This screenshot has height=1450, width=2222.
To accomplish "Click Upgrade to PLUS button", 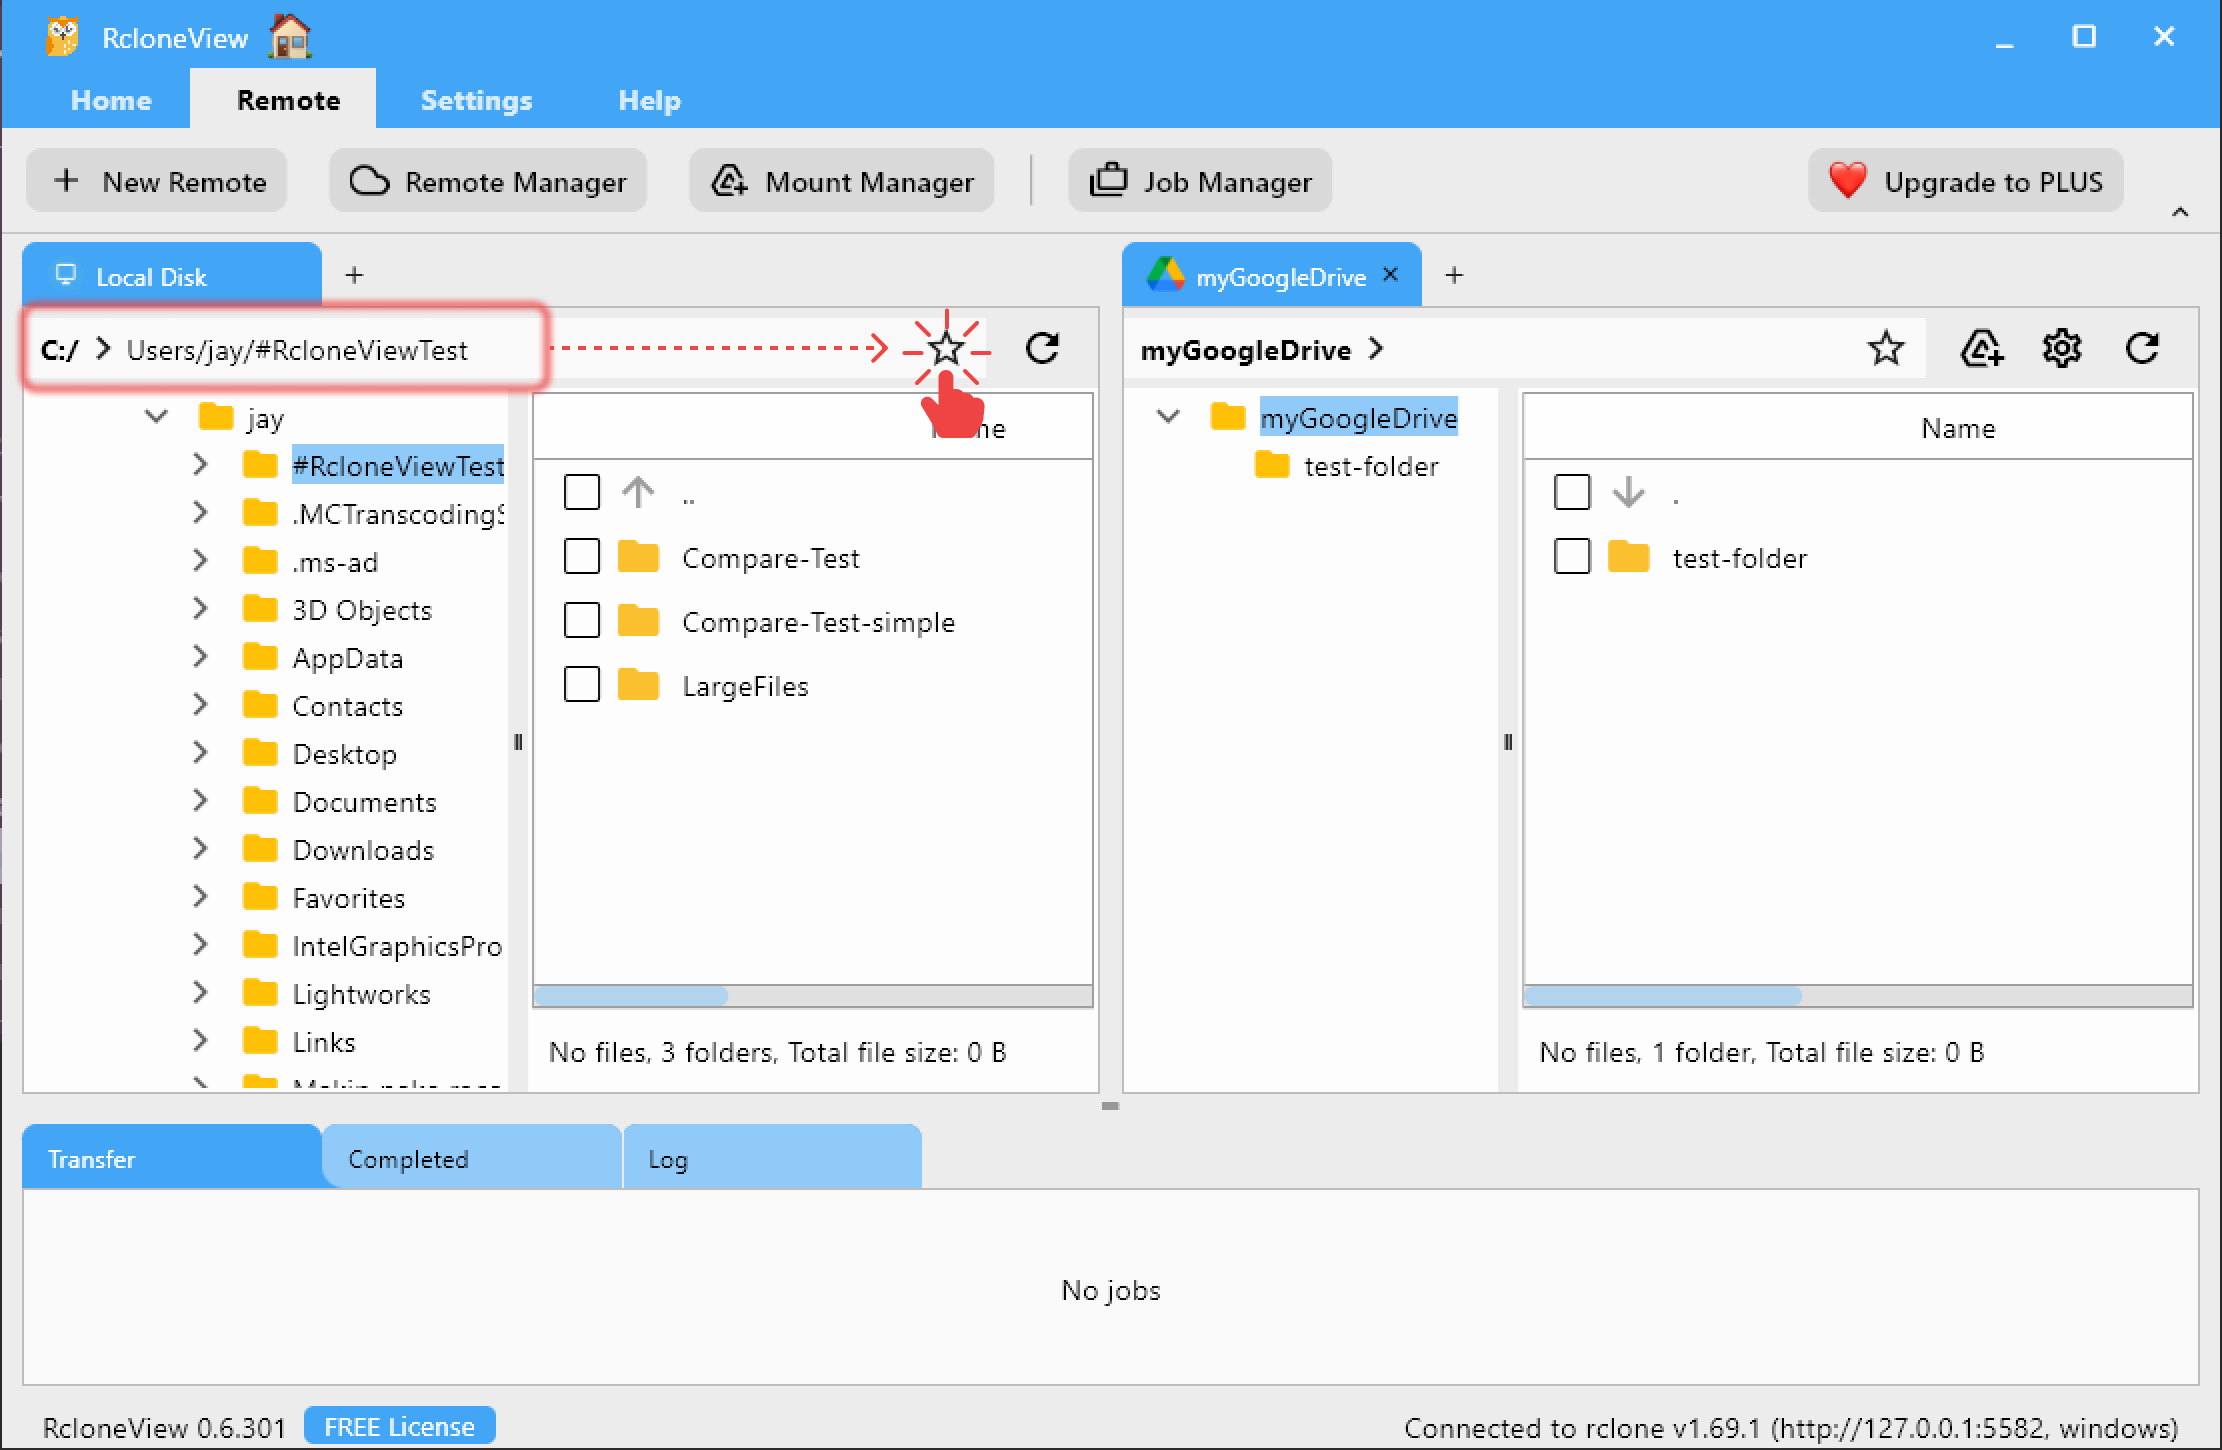I will pyautogui.click(x=1965, y=181).
